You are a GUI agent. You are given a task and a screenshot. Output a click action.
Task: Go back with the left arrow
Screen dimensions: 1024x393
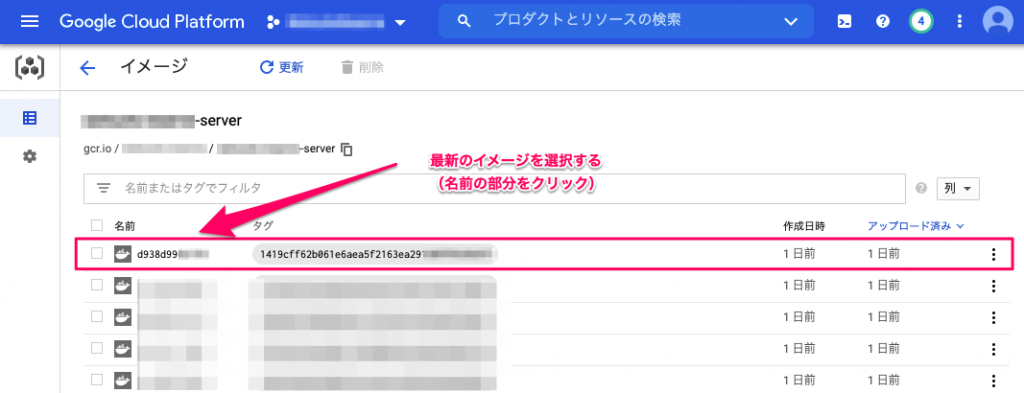tap(87, 68)
